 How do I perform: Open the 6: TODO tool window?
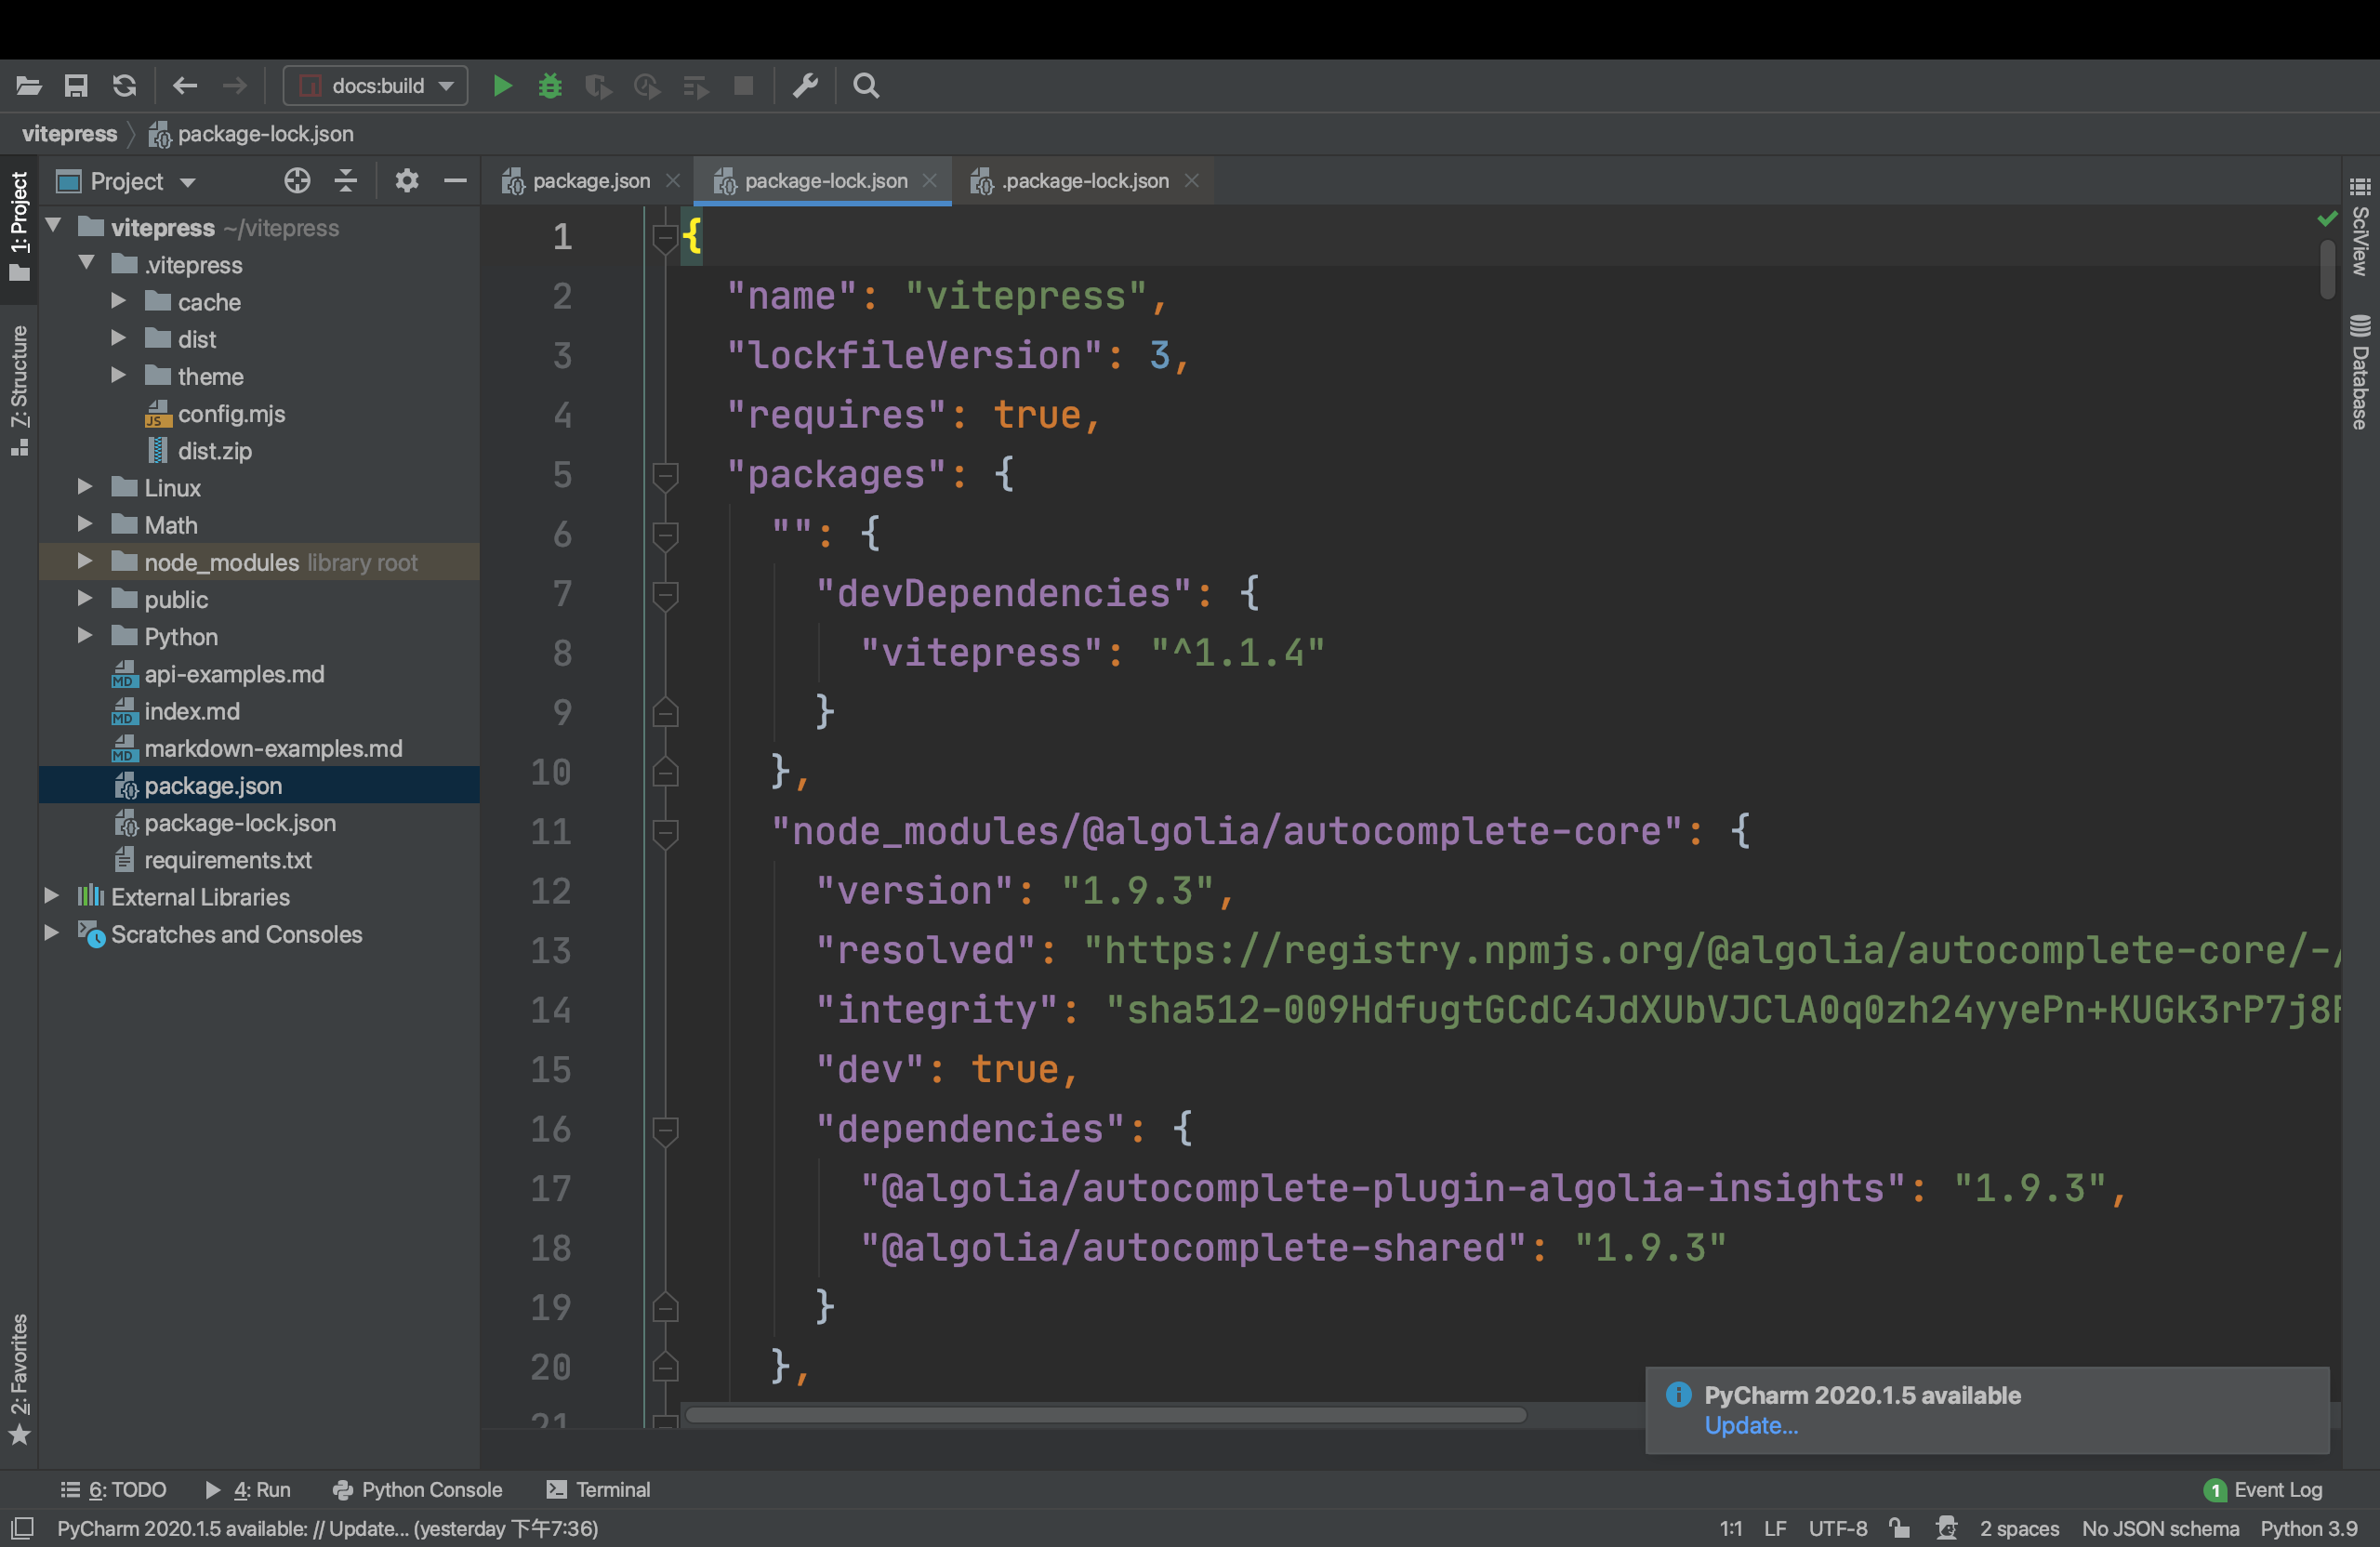113,1489
